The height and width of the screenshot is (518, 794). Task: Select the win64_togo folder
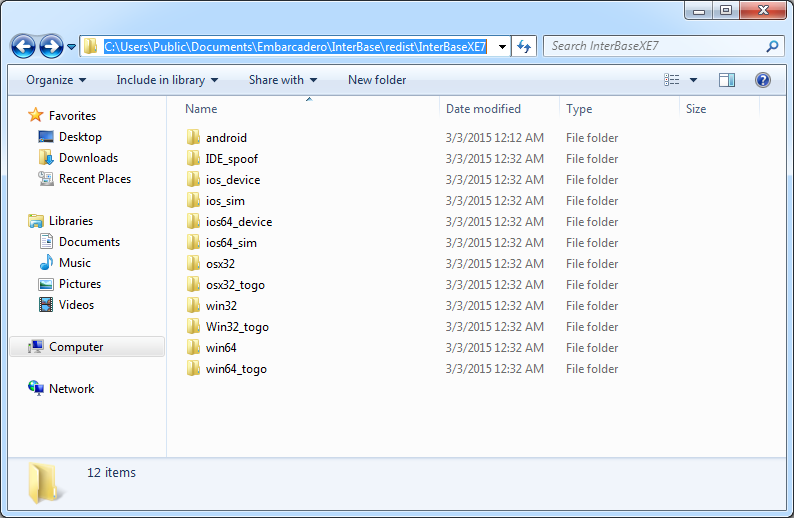point(236,369)
